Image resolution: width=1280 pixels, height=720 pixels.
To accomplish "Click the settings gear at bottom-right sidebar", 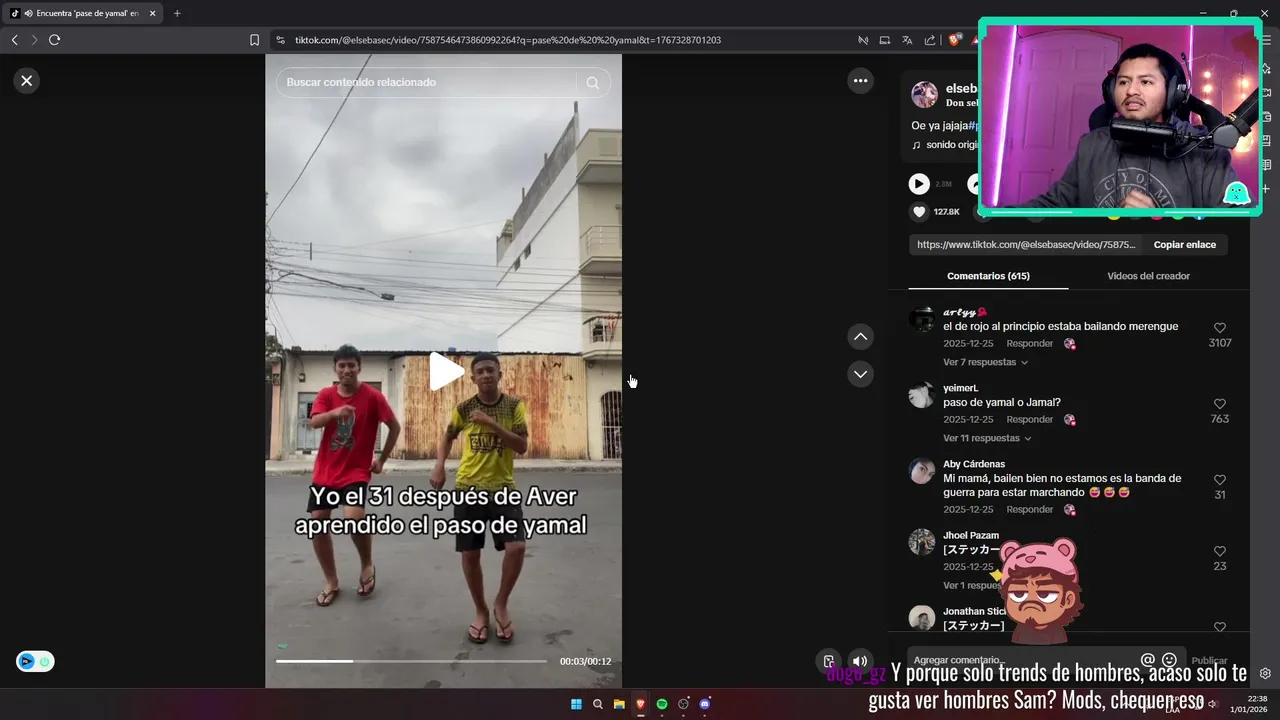I will click(1265, 674).
